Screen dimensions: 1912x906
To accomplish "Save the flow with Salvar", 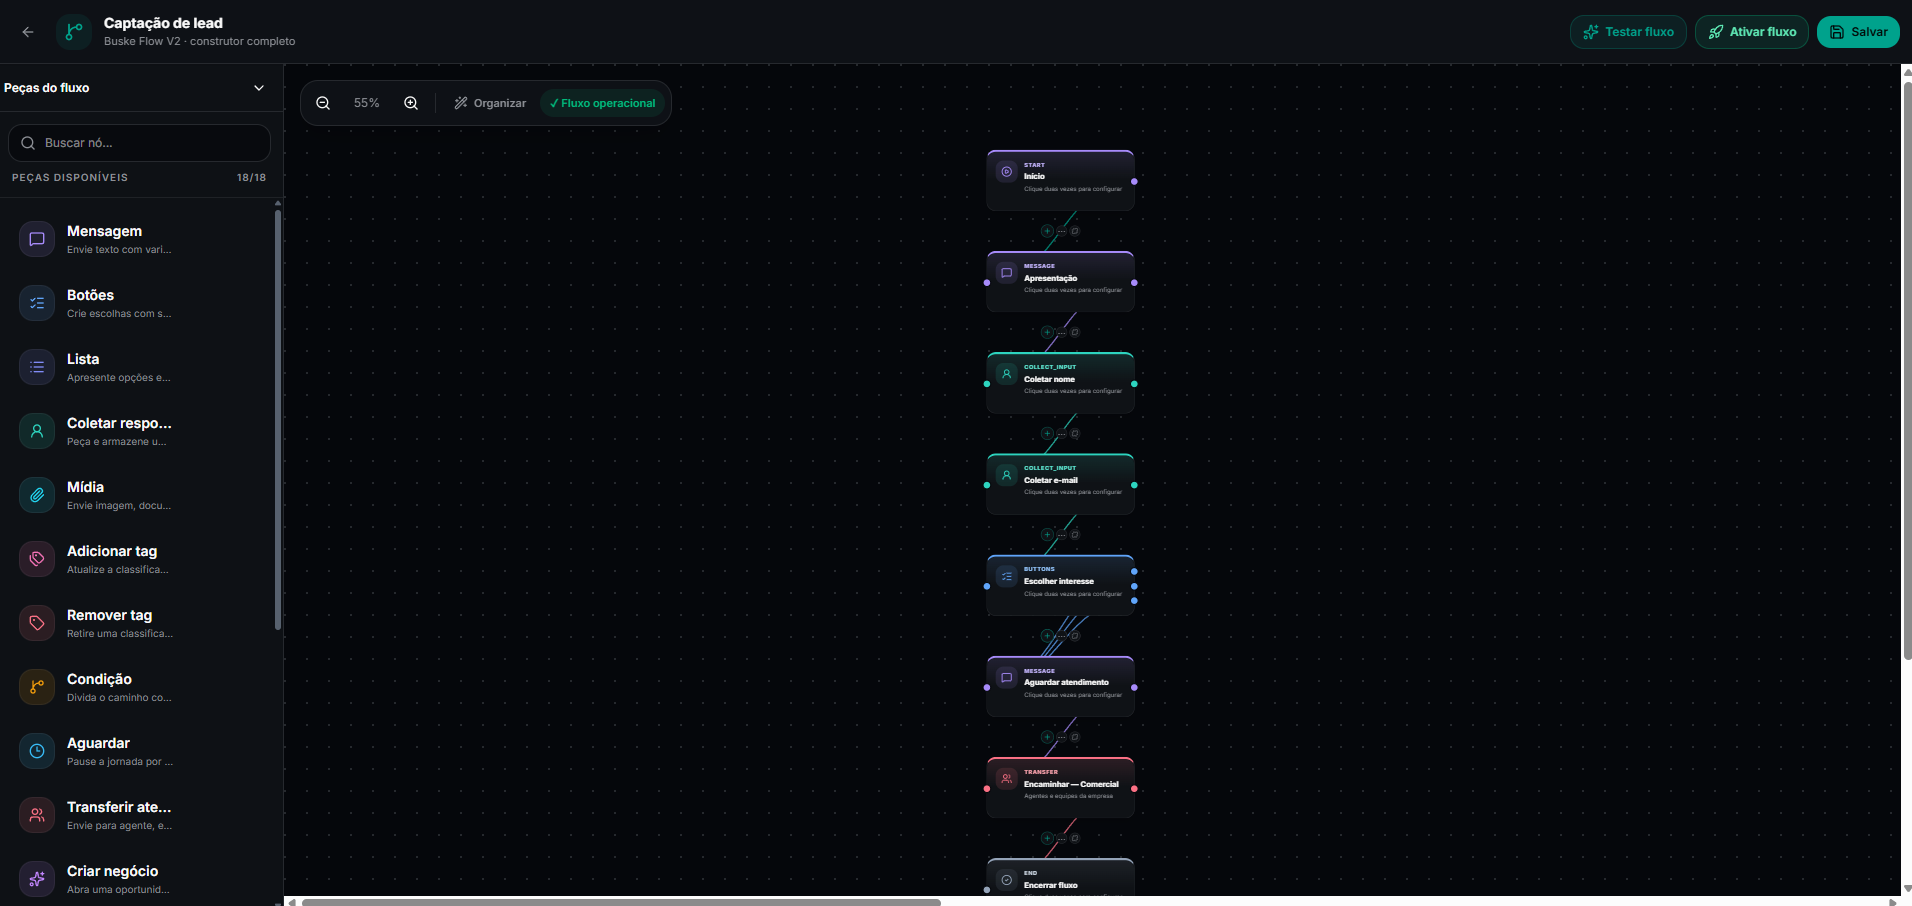I will [1858, 32].
